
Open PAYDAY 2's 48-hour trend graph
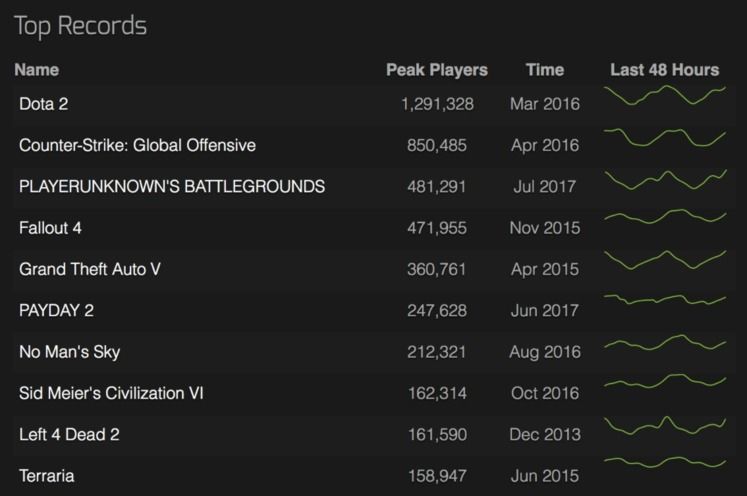coord(665,299)
